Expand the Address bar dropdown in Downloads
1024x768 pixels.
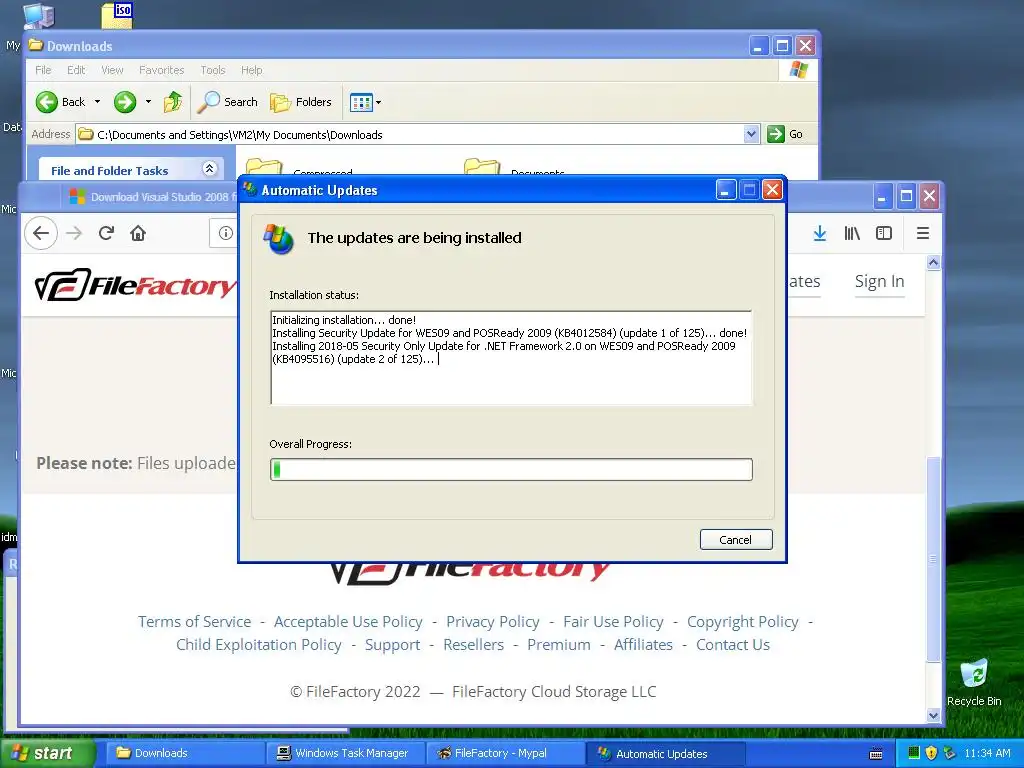[x=751, y=134]
